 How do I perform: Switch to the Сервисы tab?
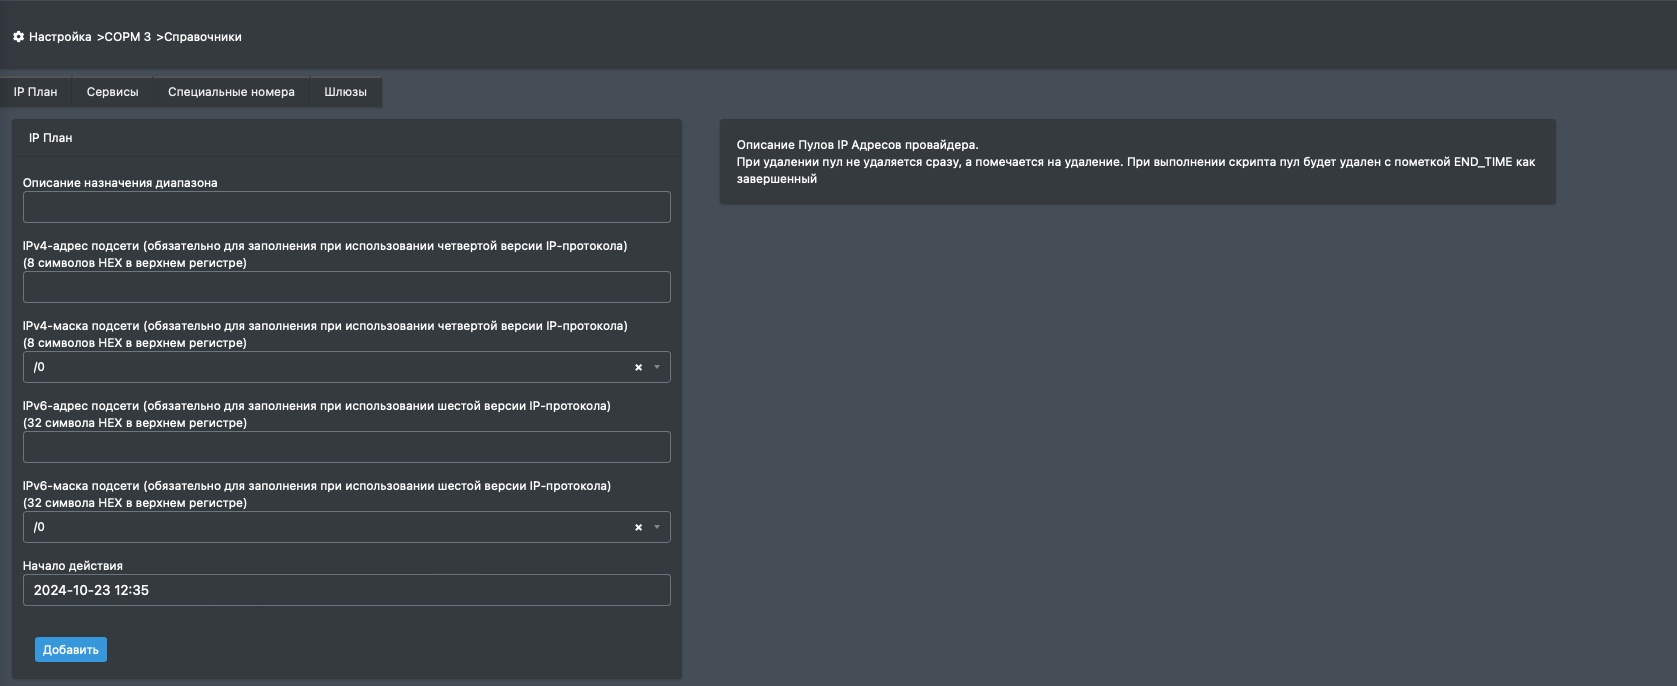pyautogui.click(x=112, y=92)
